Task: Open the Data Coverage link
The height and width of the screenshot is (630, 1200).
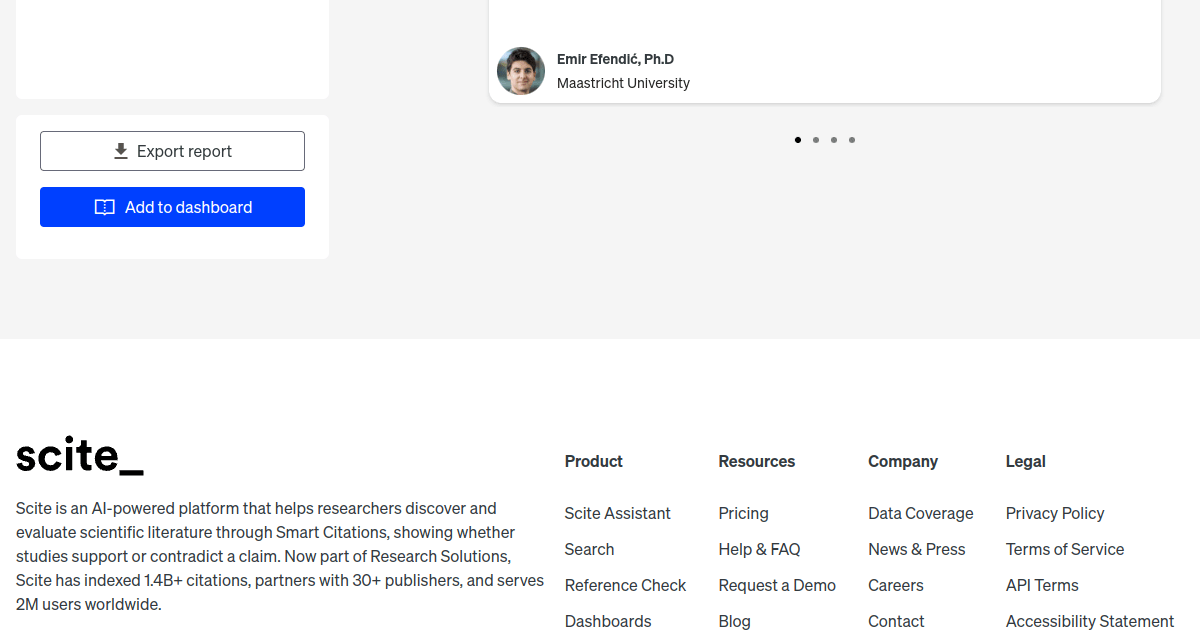Action: (x=920, y=513)
